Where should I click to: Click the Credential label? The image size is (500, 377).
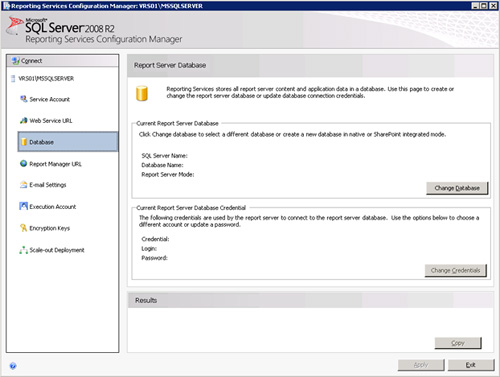pyautogui.click(x=155, y=239)
